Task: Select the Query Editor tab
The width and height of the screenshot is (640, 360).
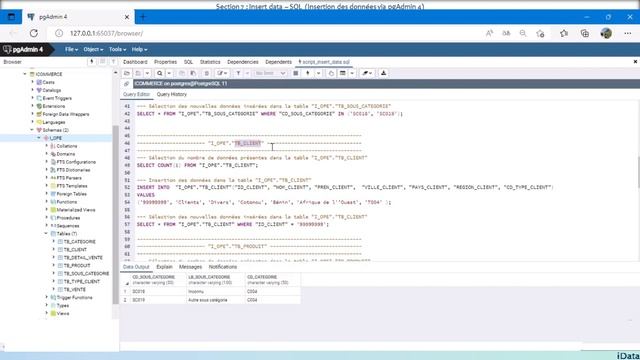Action: [136, 94]
